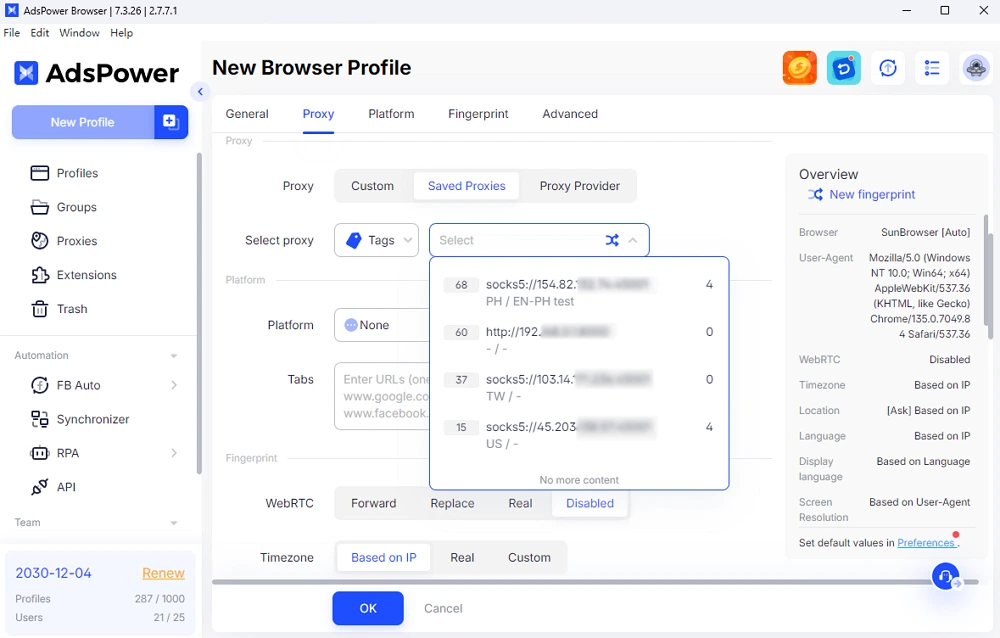Open the Help menu

[121, 33]
